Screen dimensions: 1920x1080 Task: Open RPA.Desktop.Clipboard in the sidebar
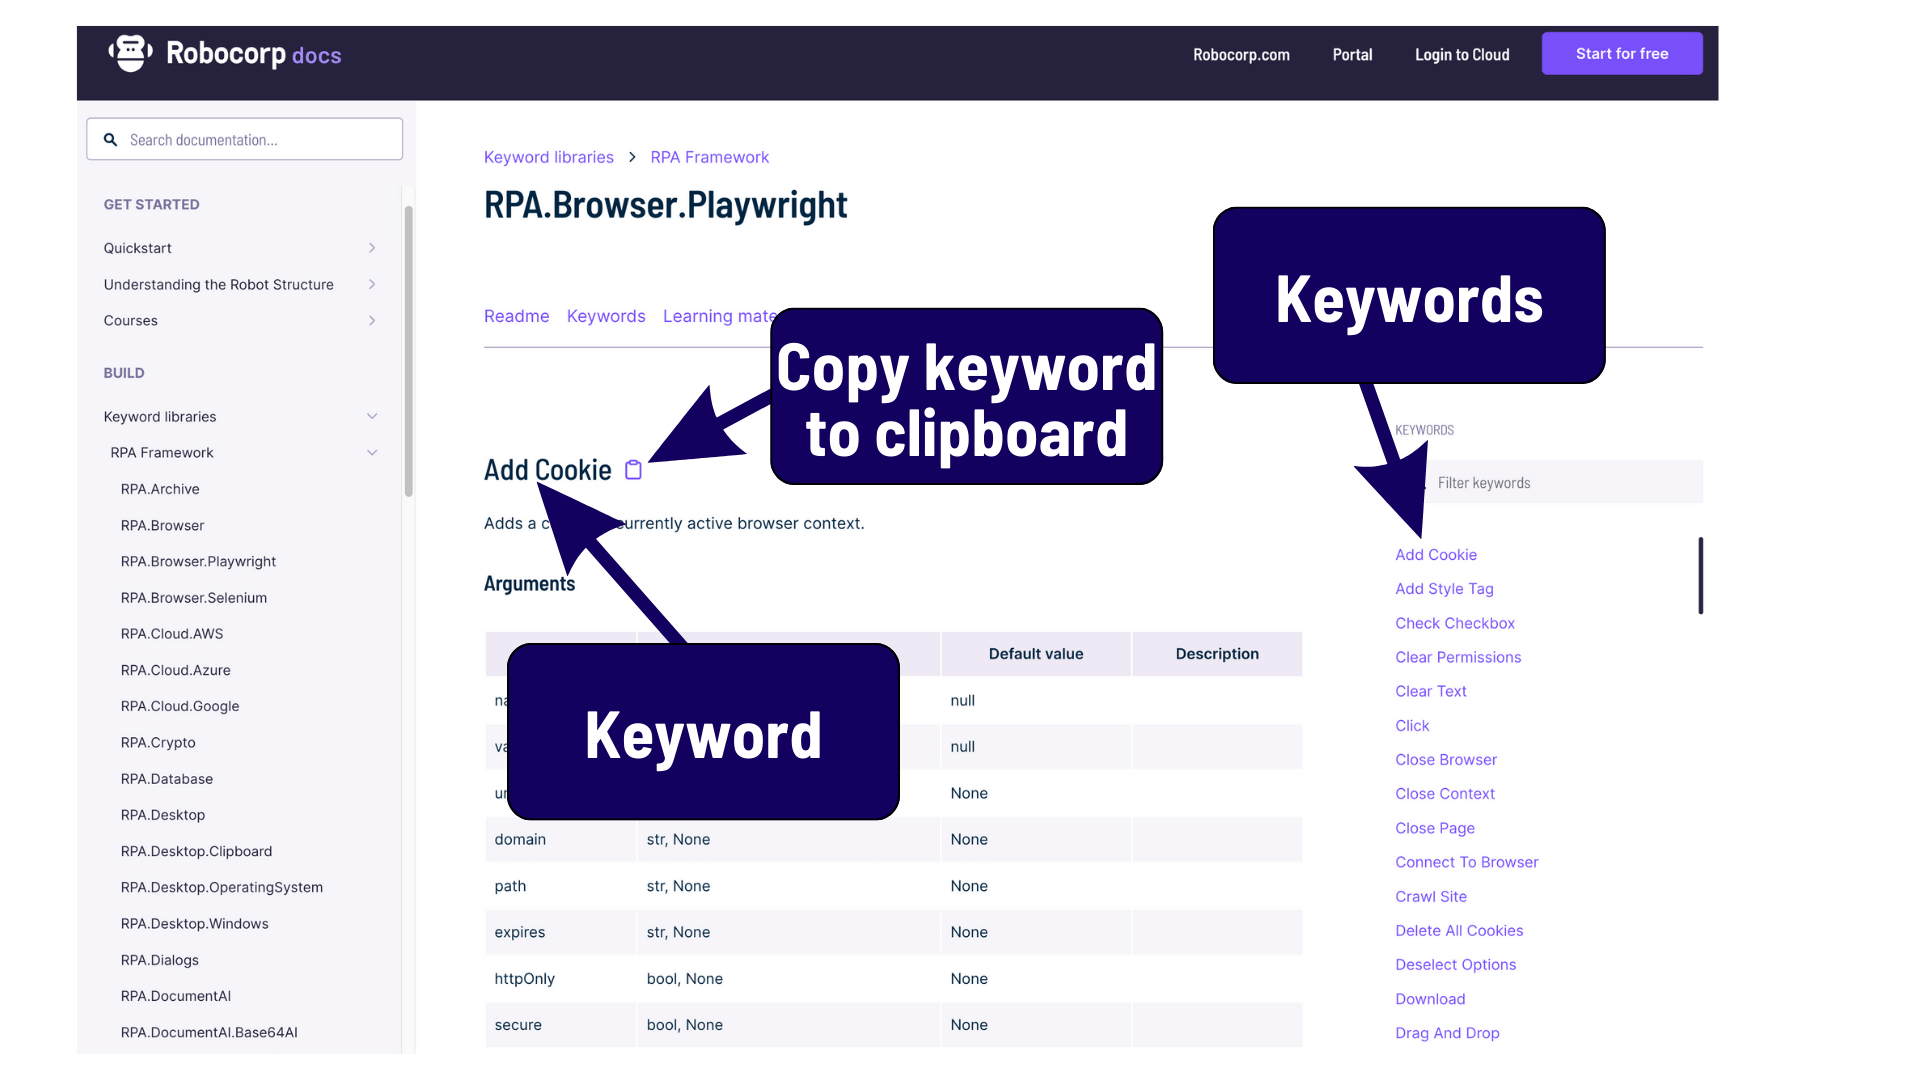197,851
